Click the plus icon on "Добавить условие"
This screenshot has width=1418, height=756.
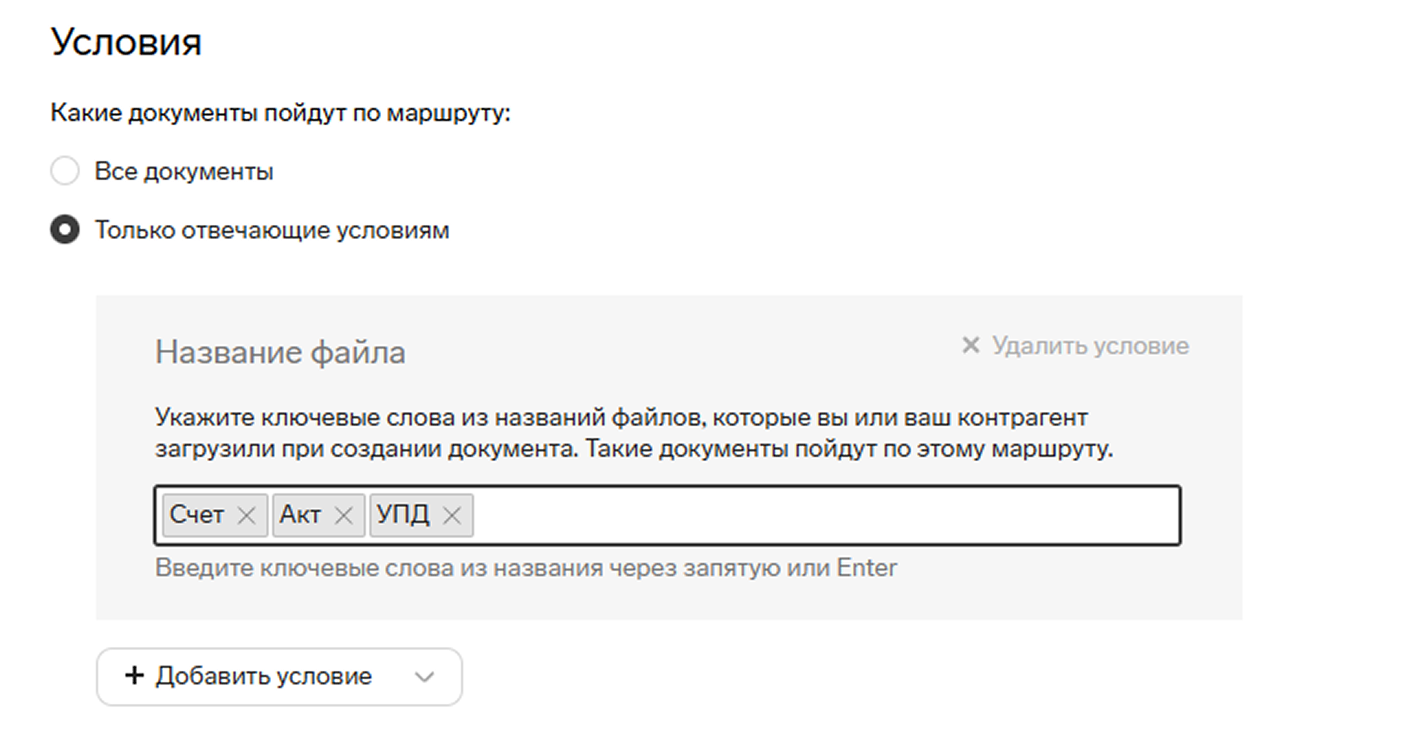pyautogui.click(x=134, y=677)
